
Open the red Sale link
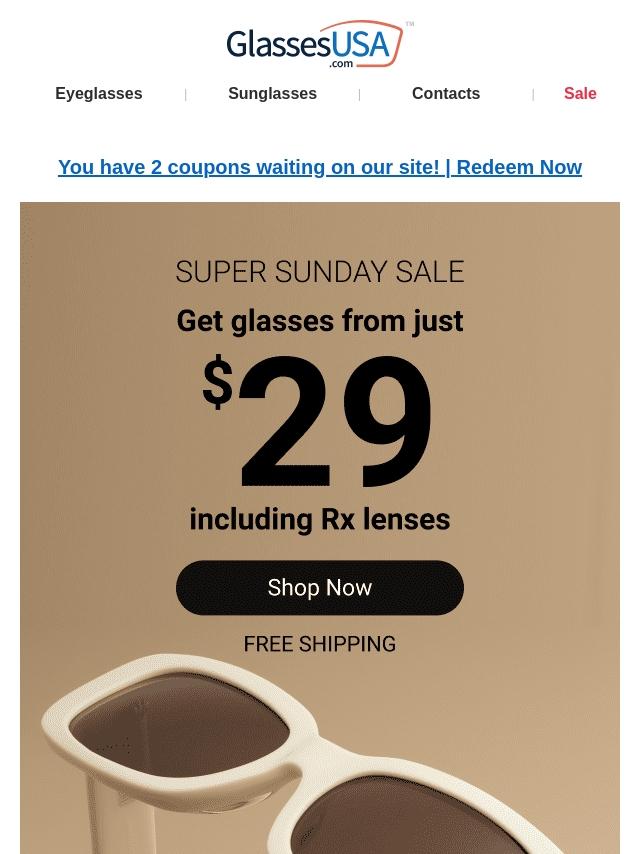580,93
